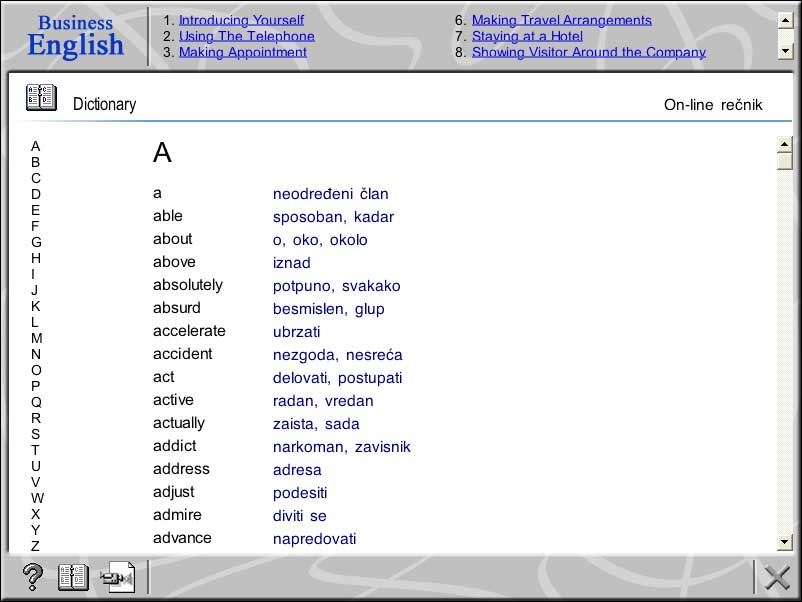Open the Help question mark icon

[32, 577]
